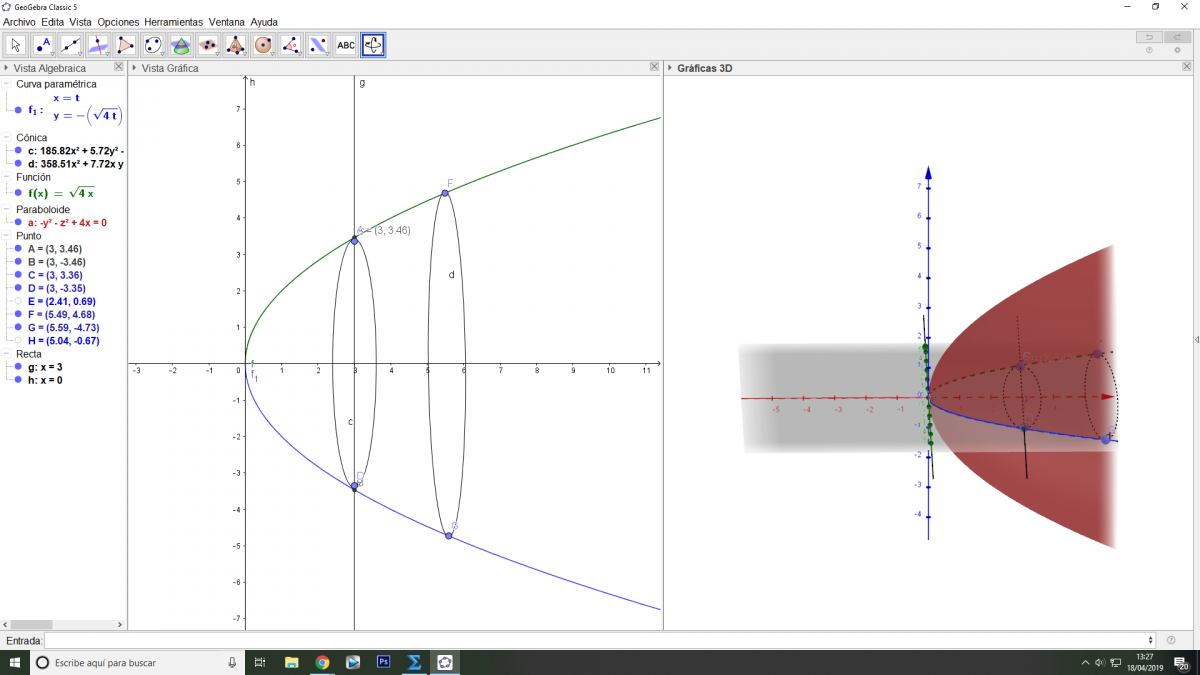The image size is (1200, 675).
Task: Select the Move arrow tool
Action: [x=16, y=45]
